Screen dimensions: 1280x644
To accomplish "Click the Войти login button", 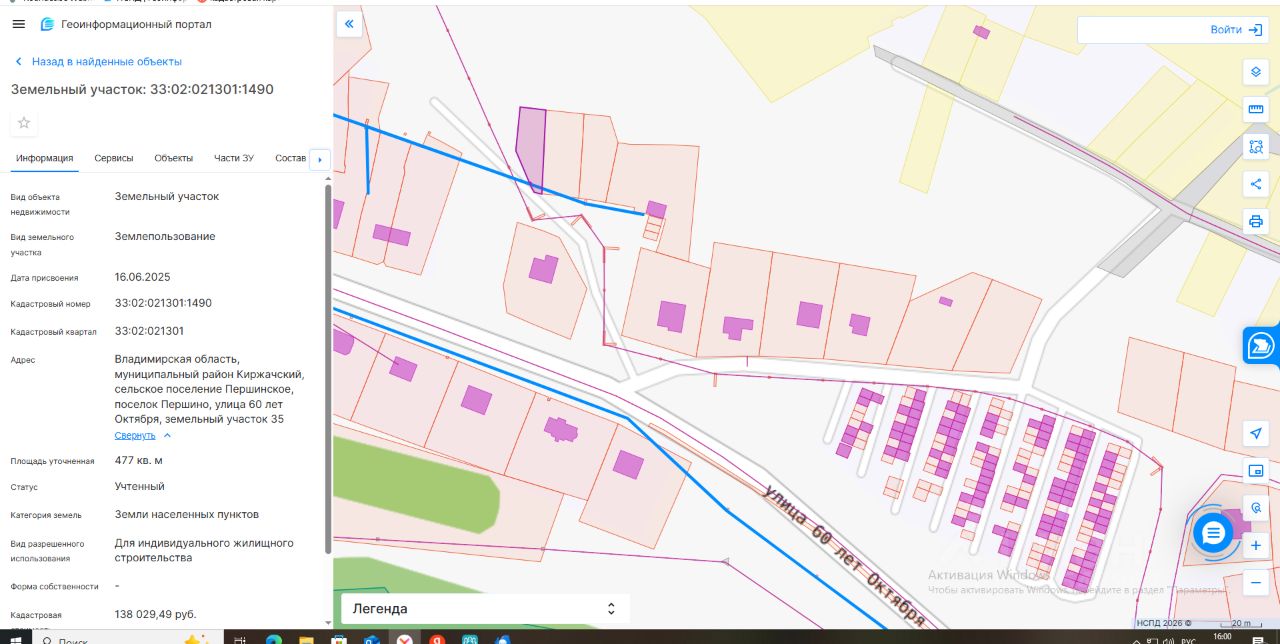I will (x=1236, y=30).
